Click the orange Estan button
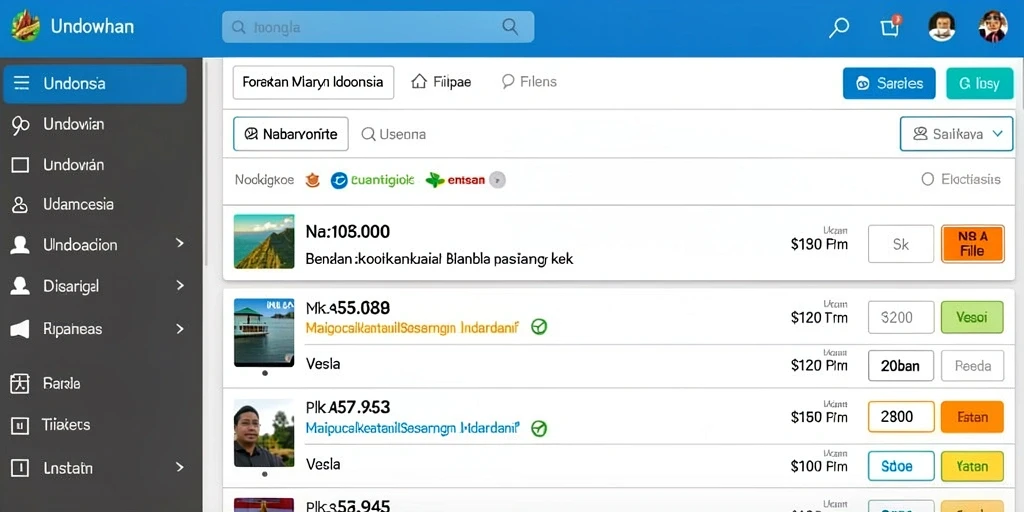The width and height of the screenshot is (1024, 512). (x=972, y=417)
